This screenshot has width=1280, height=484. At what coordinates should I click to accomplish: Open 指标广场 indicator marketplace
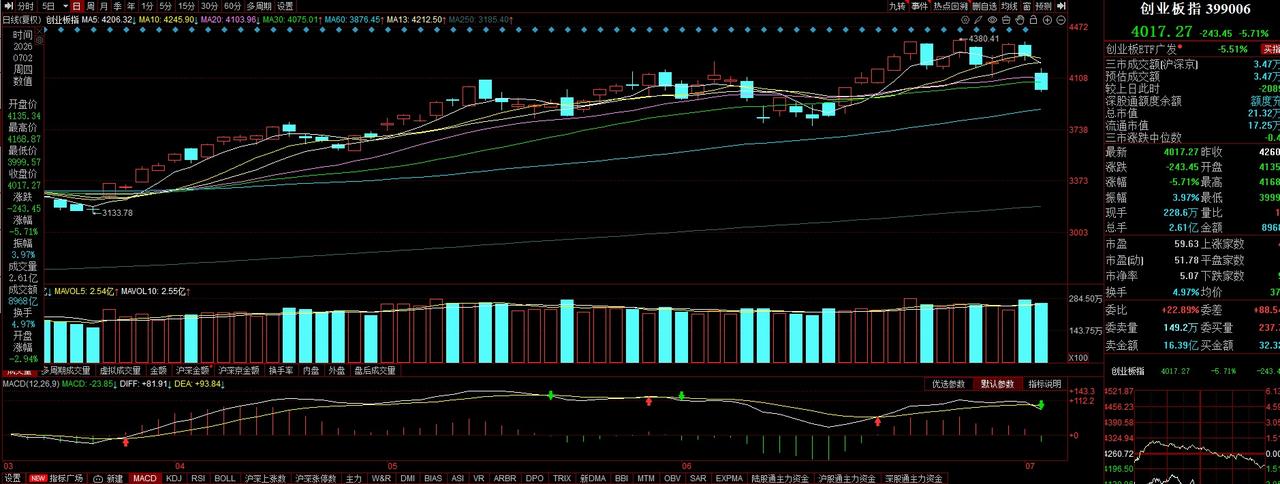[x=55, y=478]
